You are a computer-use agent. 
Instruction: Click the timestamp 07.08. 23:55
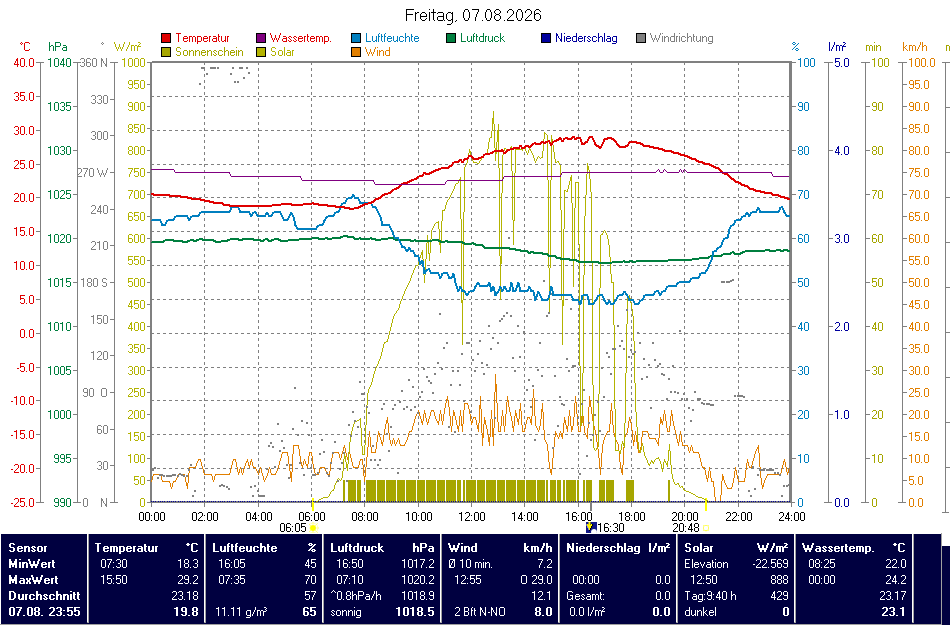pyautogui.click(x=44, y=612)
